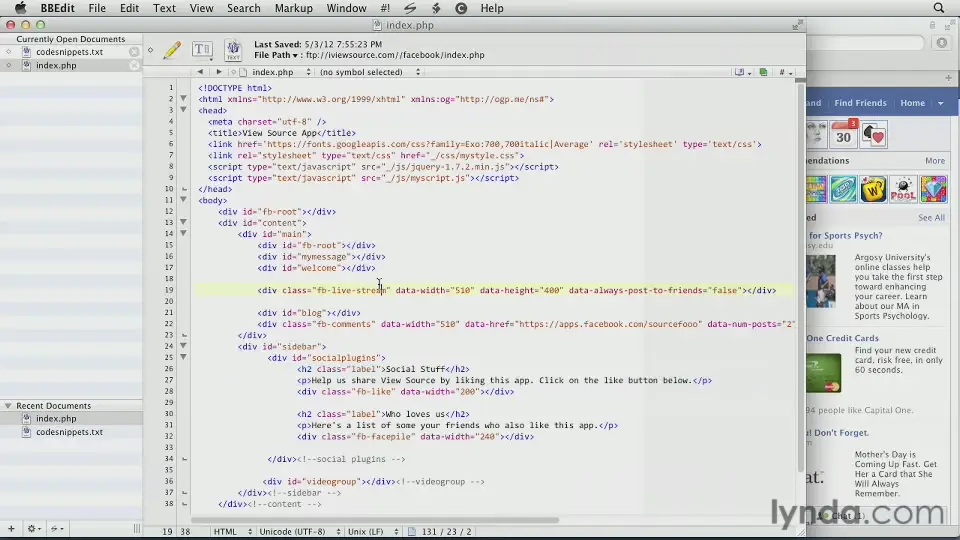The height and width of the screenshot is (540, 960).
Task: Click the green counterpart file icon
Action: coord(763,72)
